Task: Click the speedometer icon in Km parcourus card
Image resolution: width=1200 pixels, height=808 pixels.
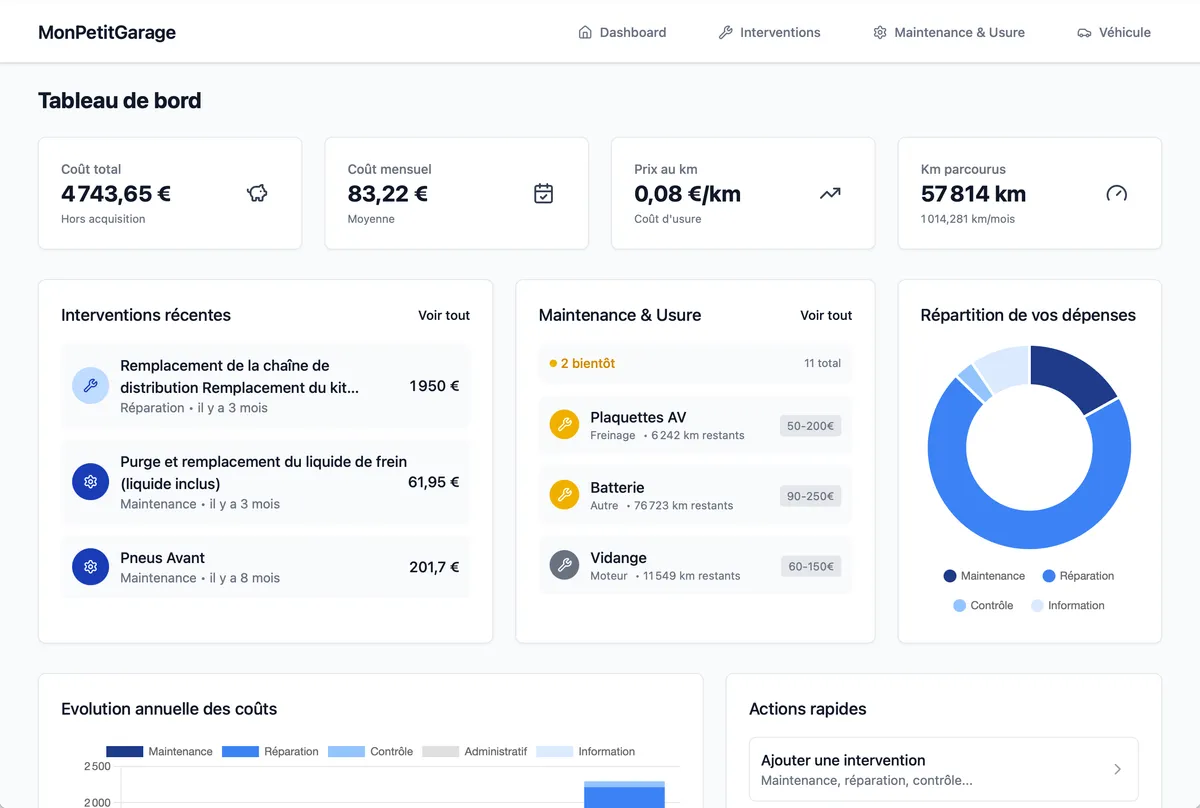Action: point(1116,193)
